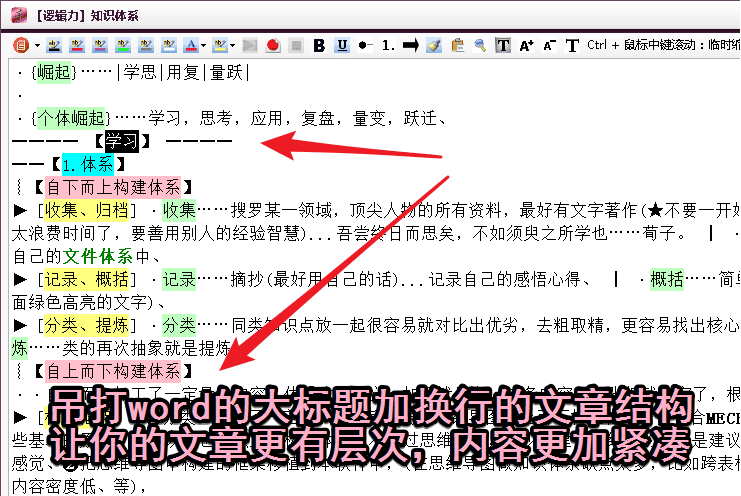Toggle underline formatting with U
This screenshot has width=741, height=496.
[x=342, y=45]
